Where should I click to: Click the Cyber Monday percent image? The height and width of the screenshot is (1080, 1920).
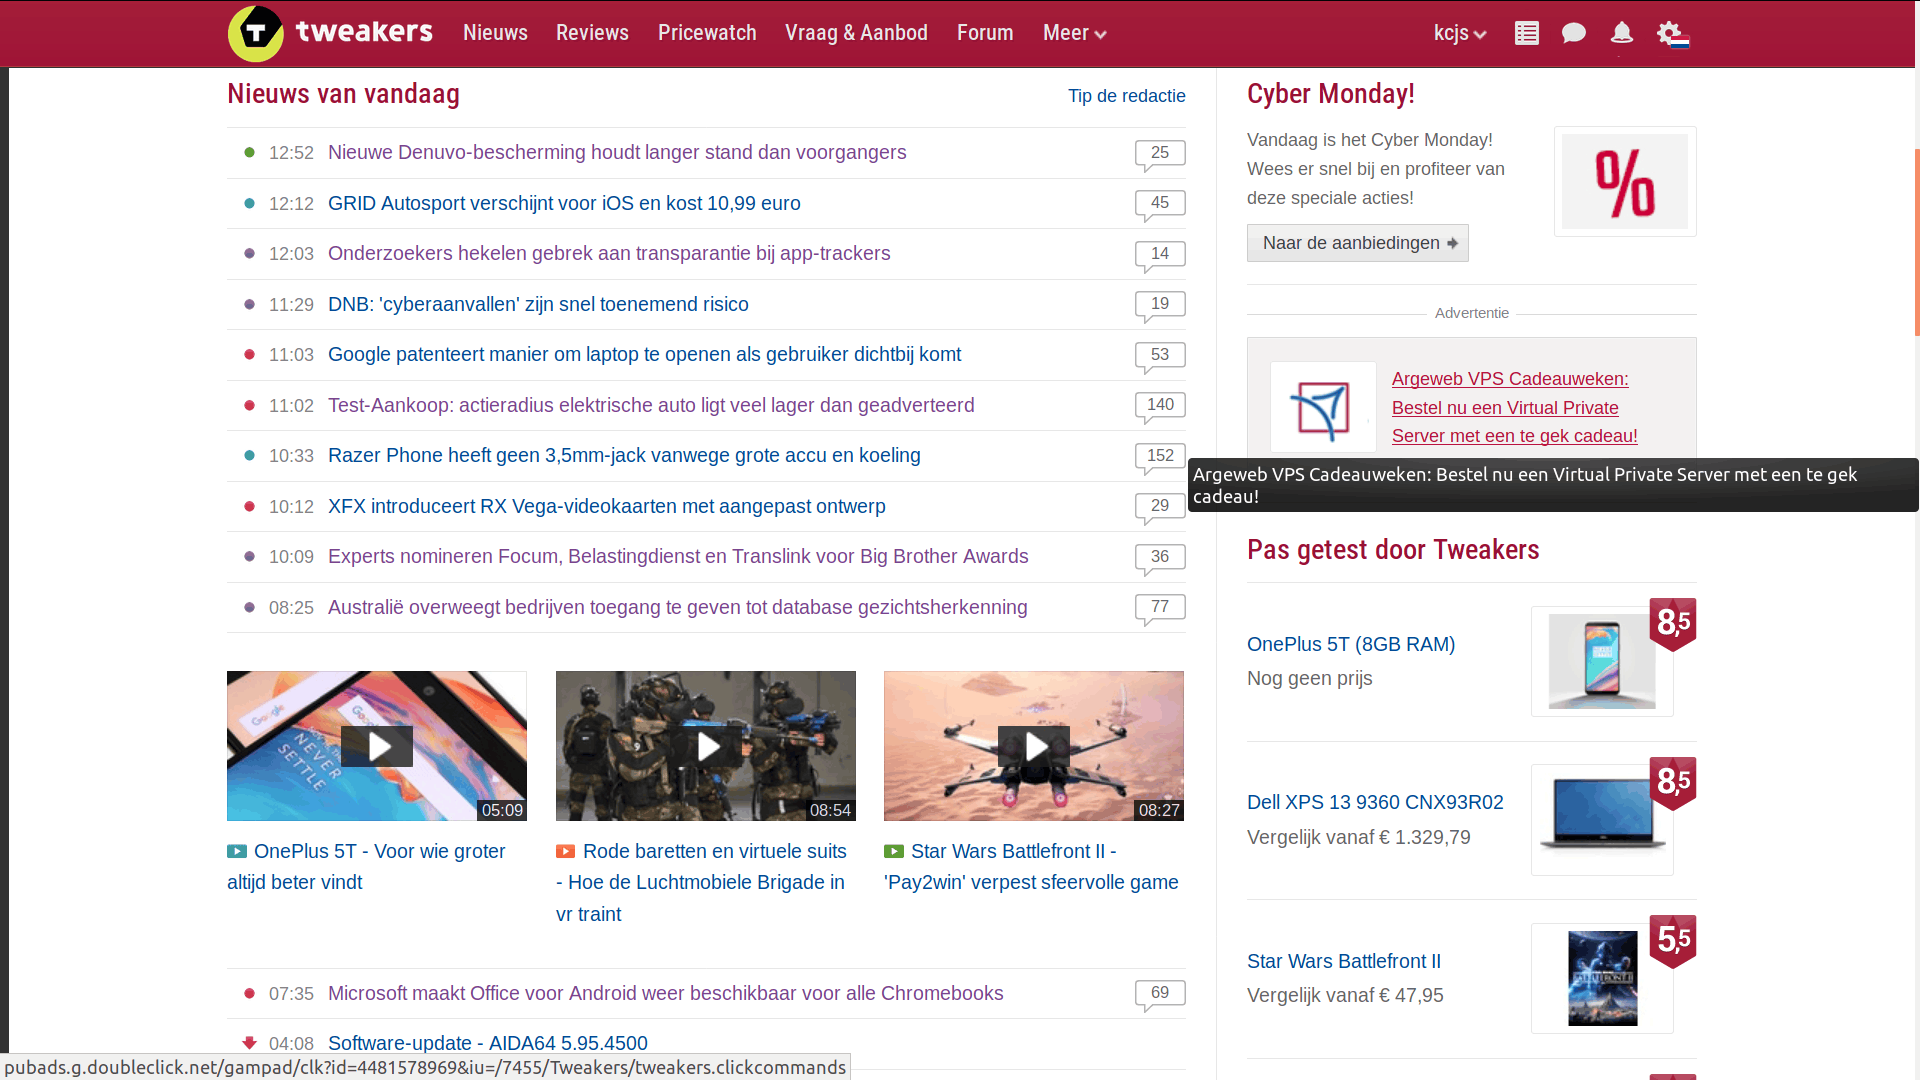click(x=1624, y=182)
